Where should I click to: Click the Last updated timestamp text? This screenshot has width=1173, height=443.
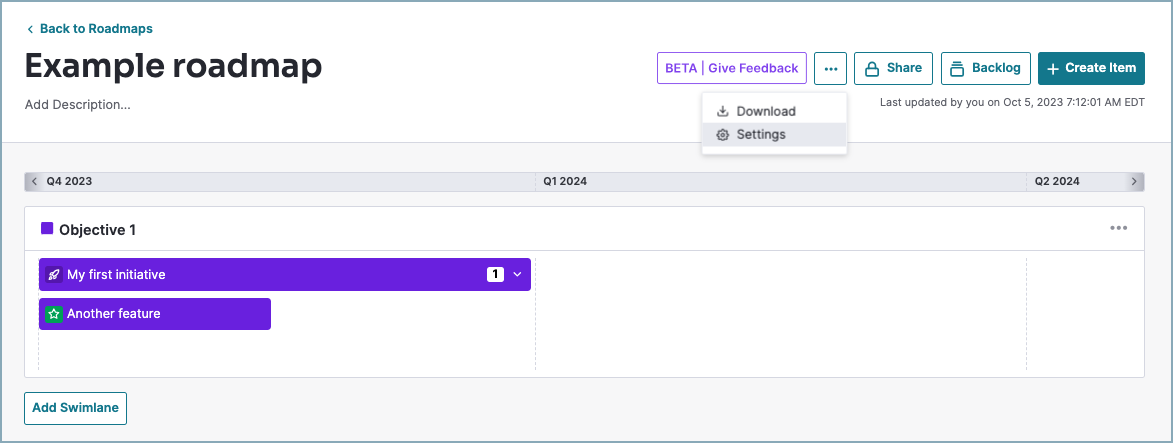pos(1012,103)
